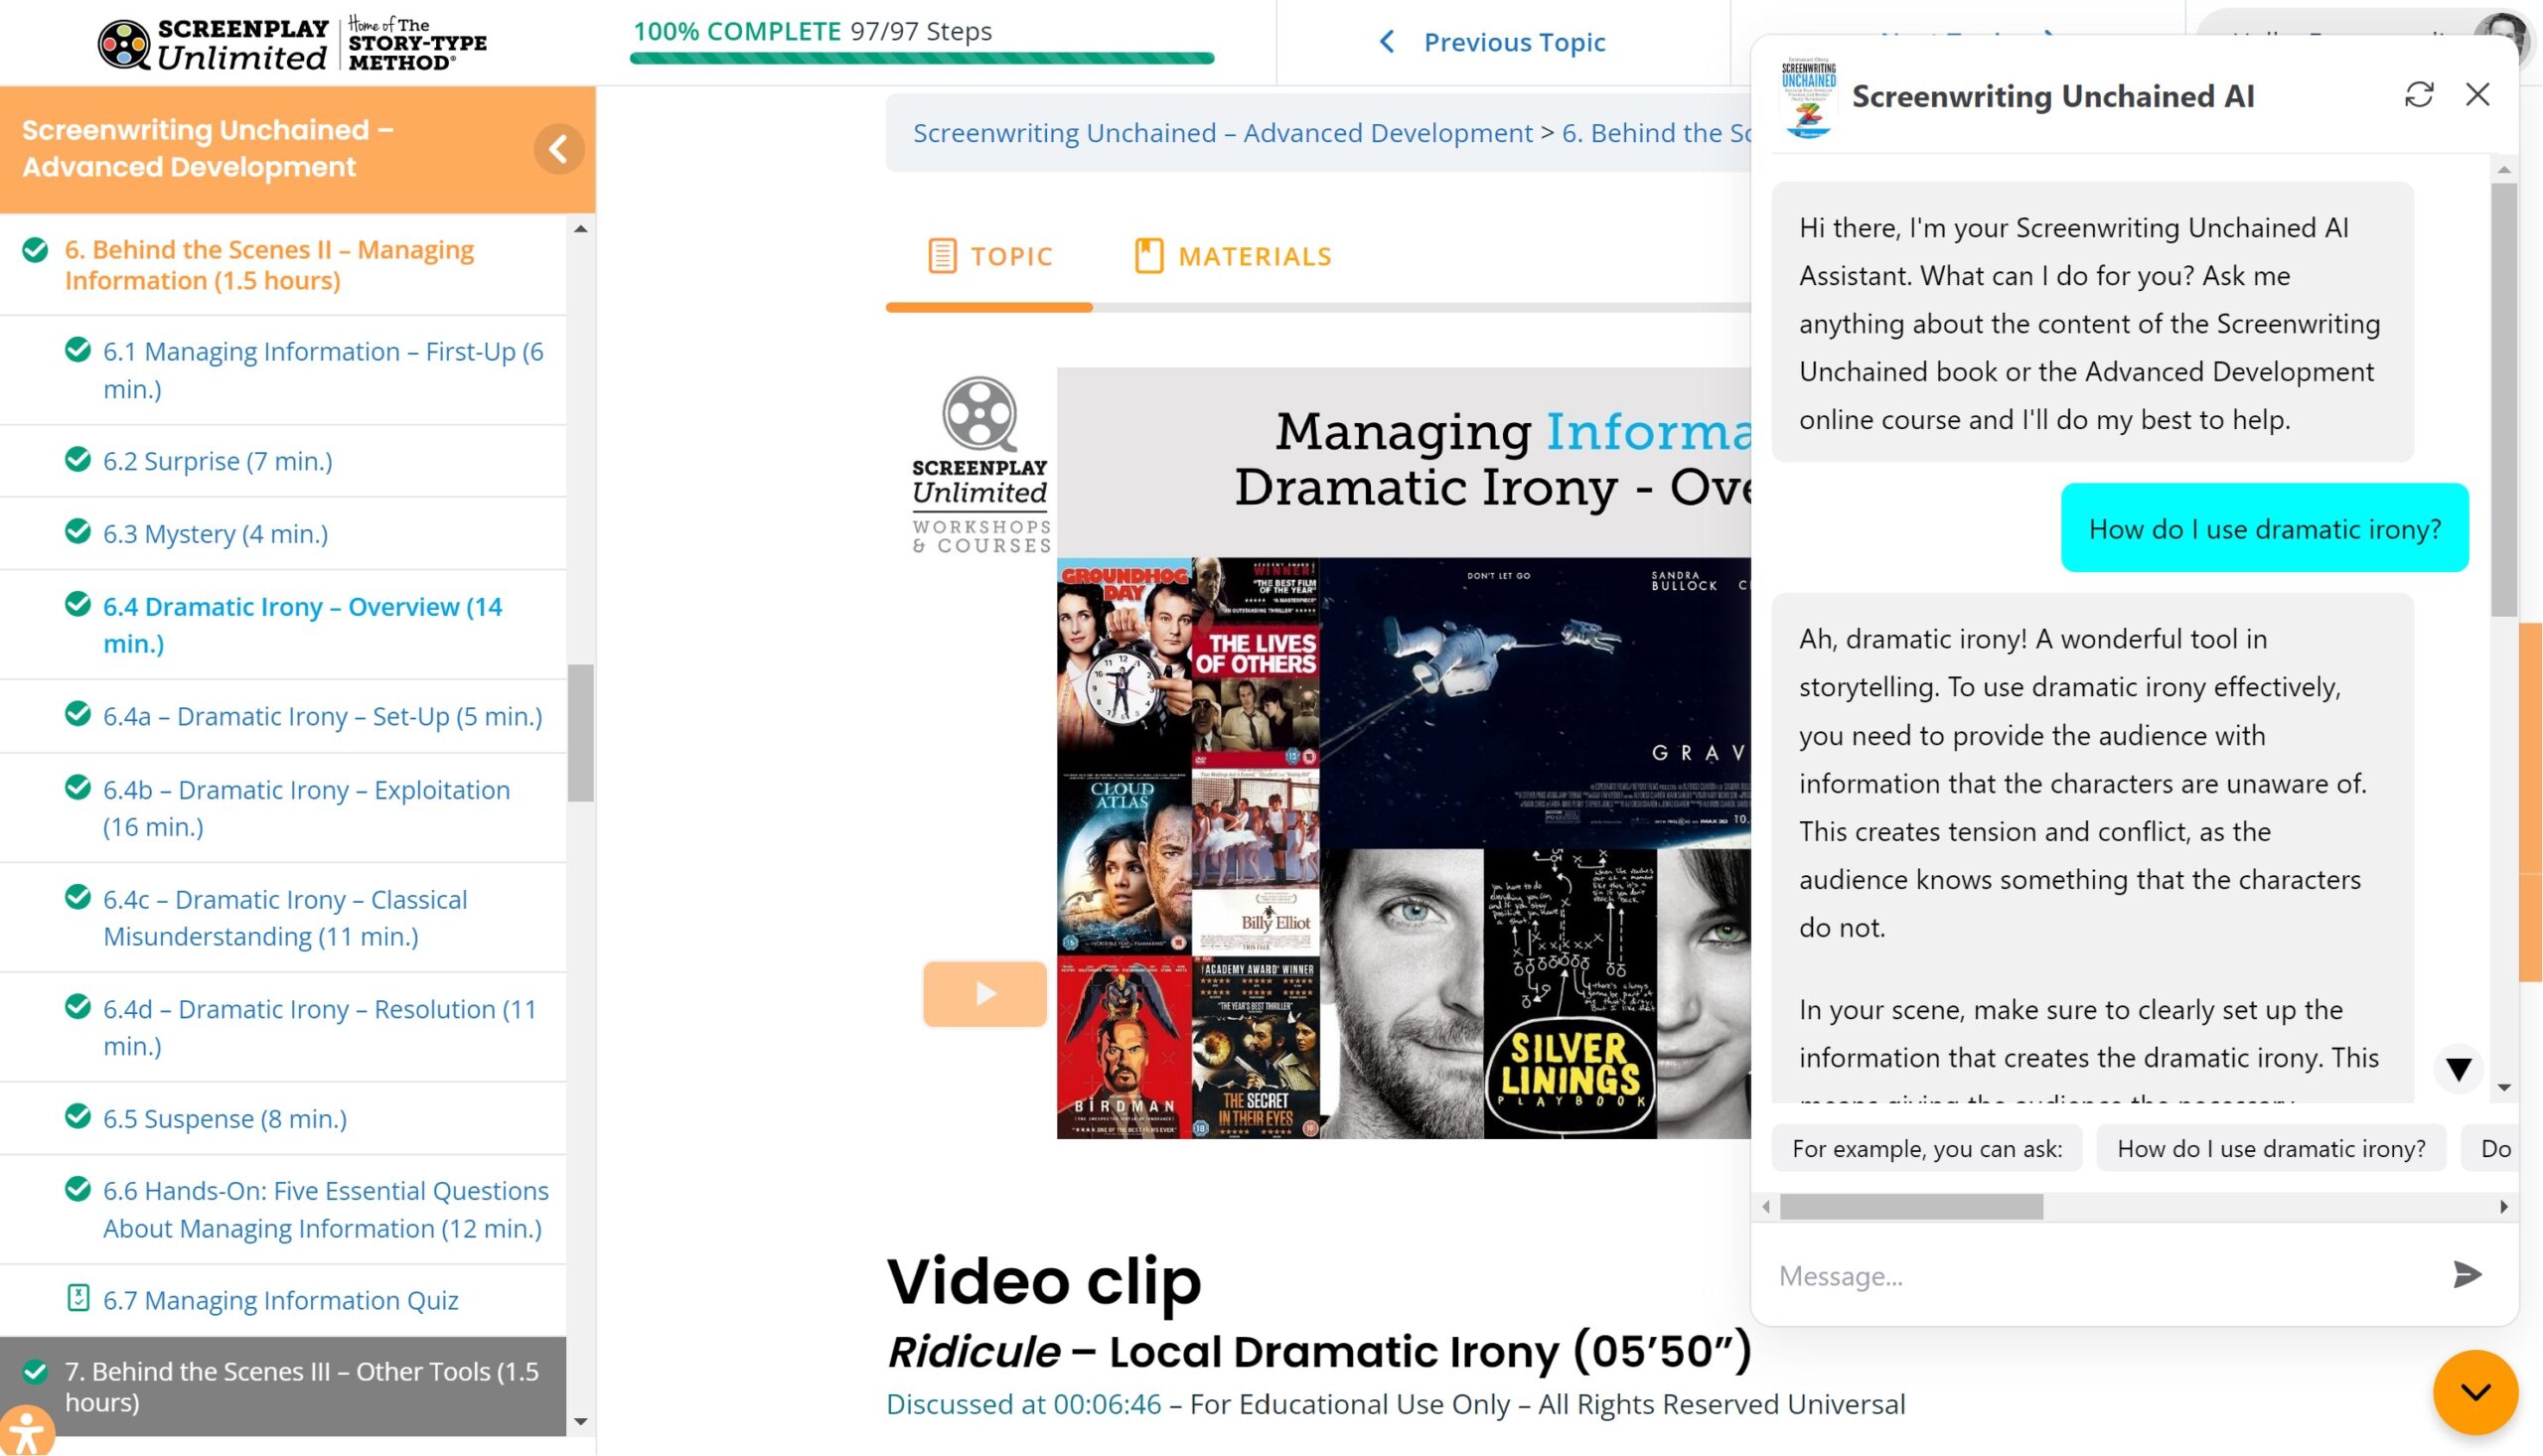The width and height of the screenshot is (2543, 1456).
Task: Open lesson 6.4a Dramatic Irony Set-Up
Action: (322, 716)
